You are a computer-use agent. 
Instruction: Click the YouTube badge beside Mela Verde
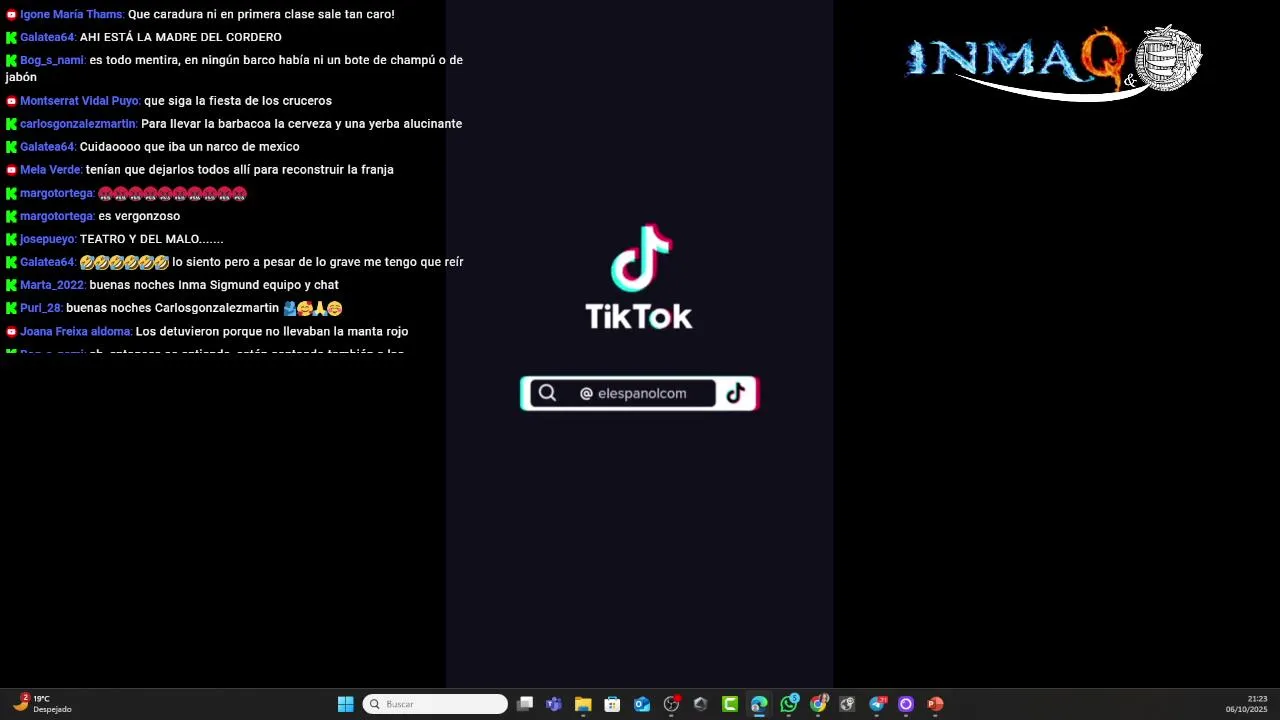pyautogui.click(x=11, y=170)
